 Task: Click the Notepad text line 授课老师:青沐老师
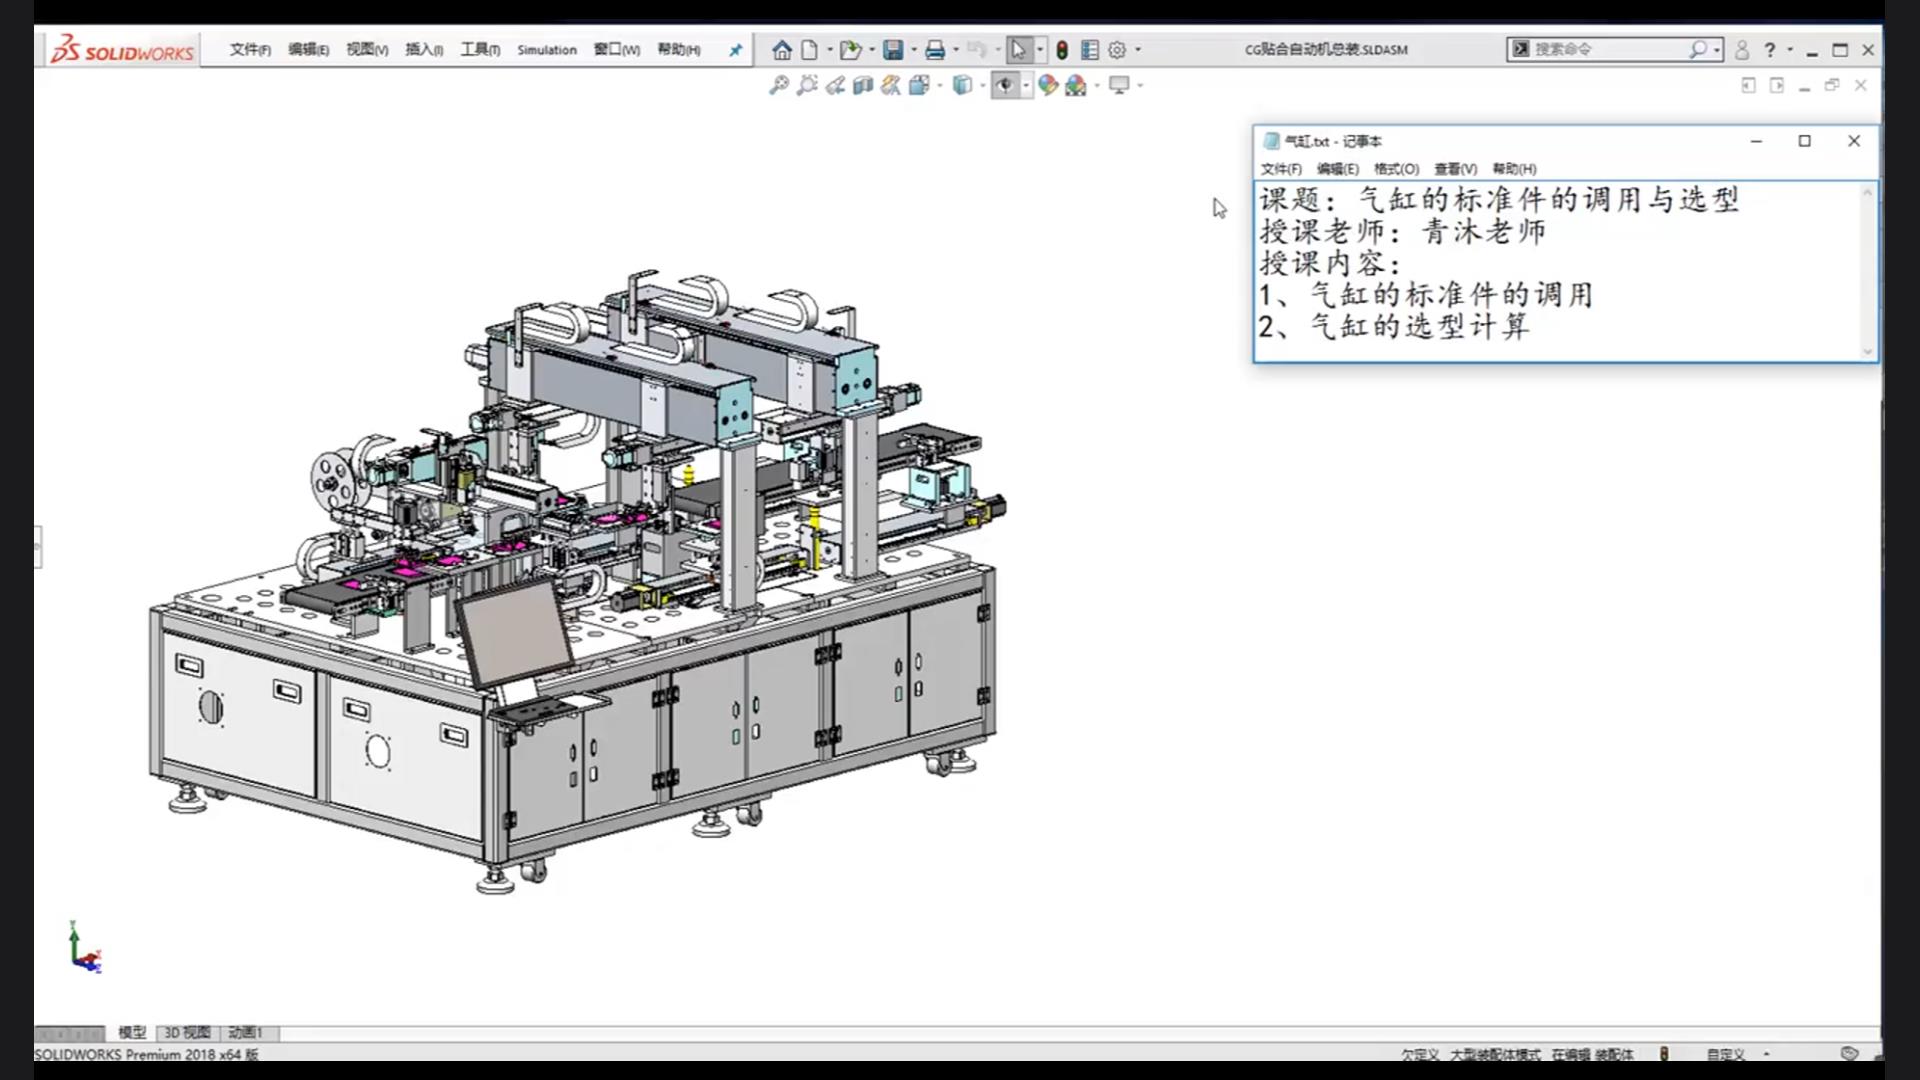(x=1403, y=232)
